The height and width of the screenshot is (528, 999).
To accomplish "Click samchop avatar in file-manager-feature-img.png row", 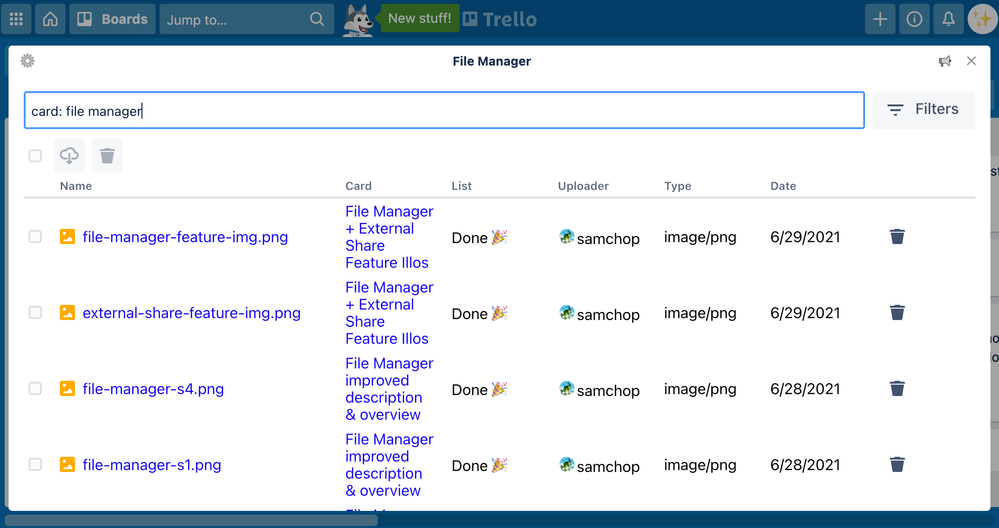I will point(566,237).
